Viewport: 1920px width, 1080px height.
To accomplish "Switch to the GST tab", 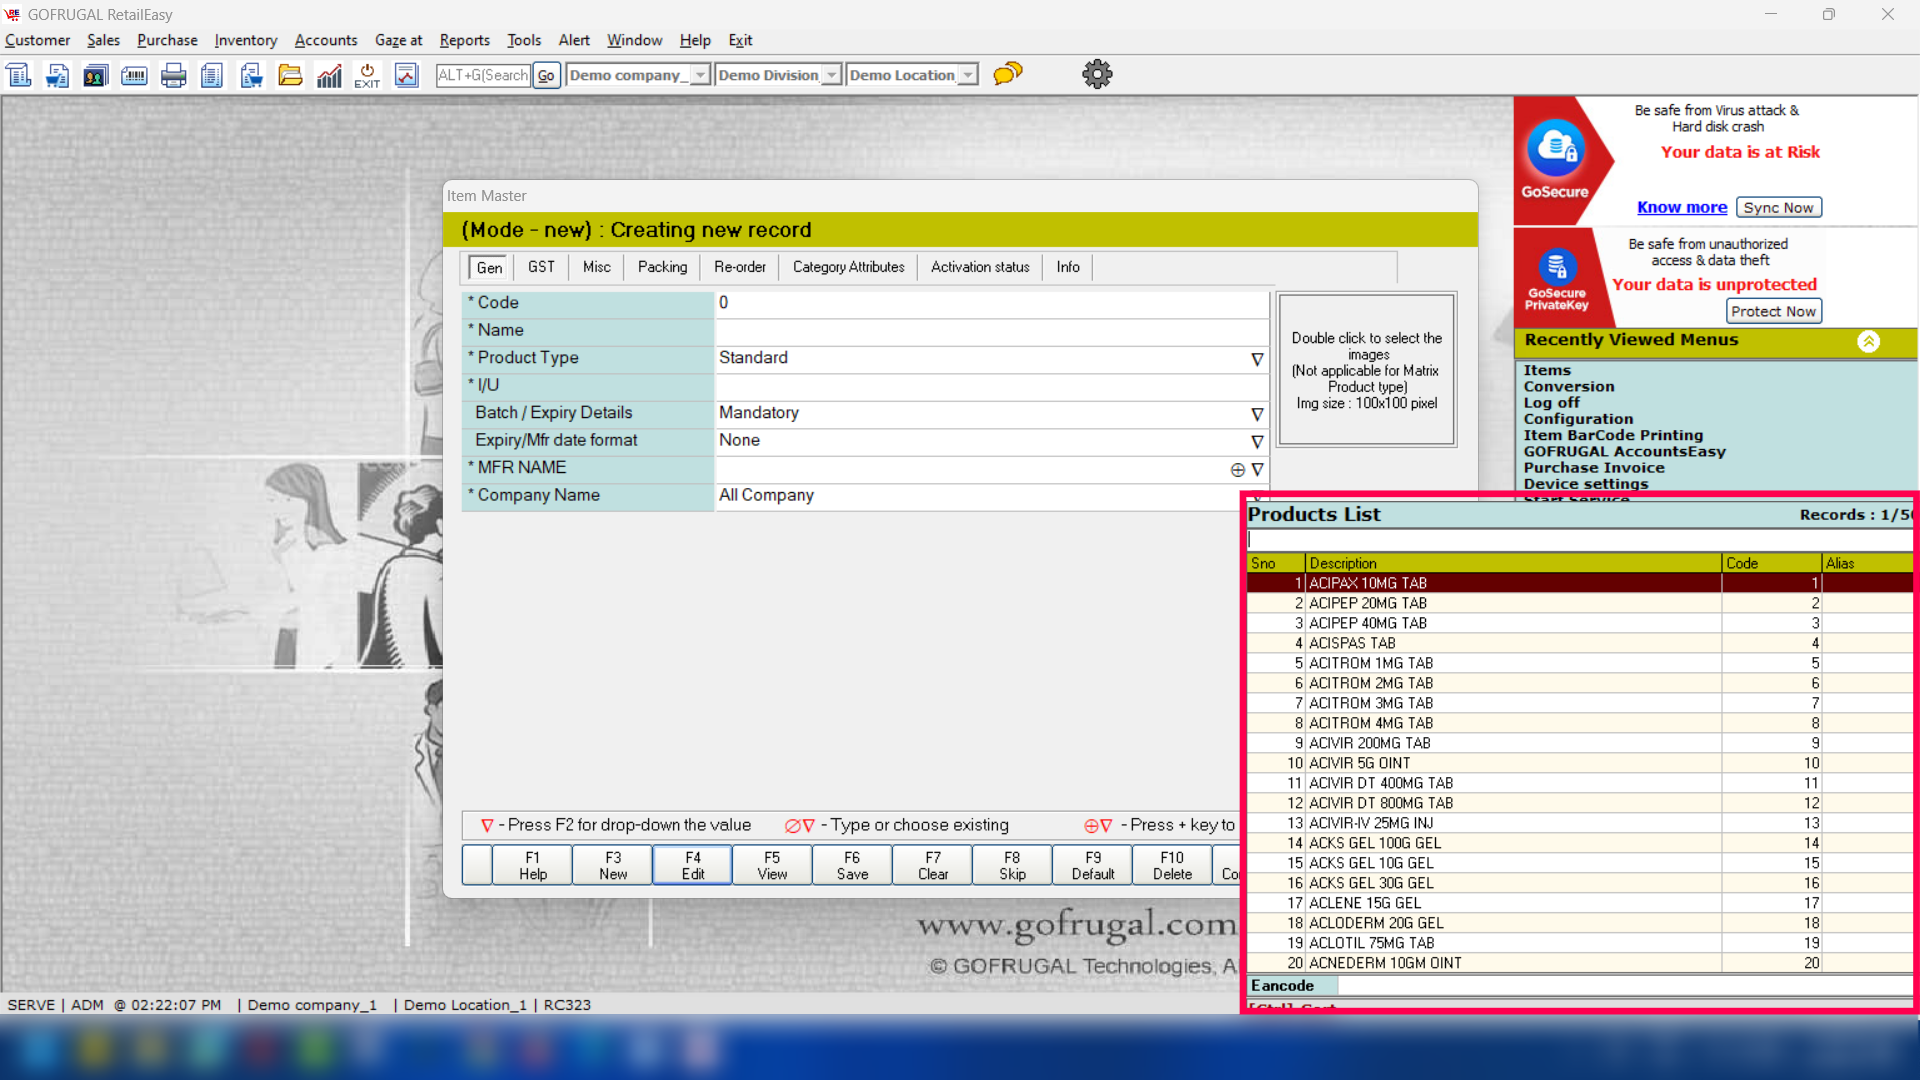I will [541, 267].
